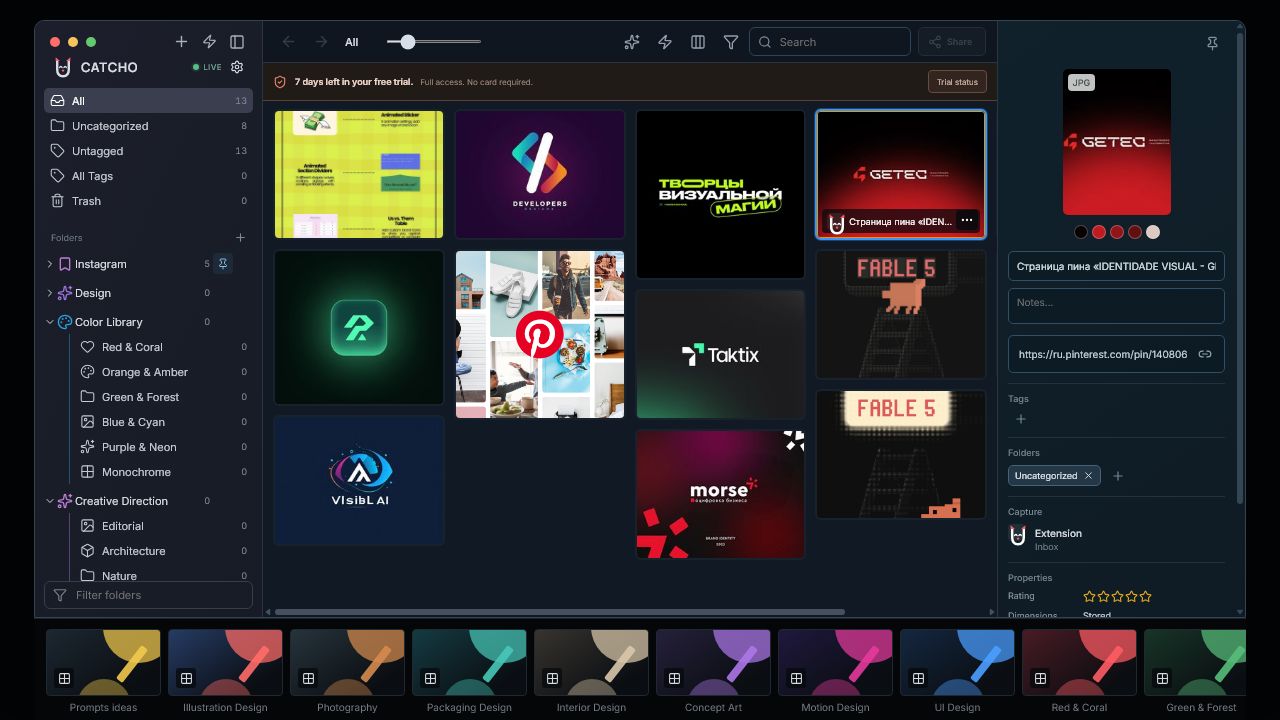
Task: Expand the Instagram folder
Action: [50, 264]
